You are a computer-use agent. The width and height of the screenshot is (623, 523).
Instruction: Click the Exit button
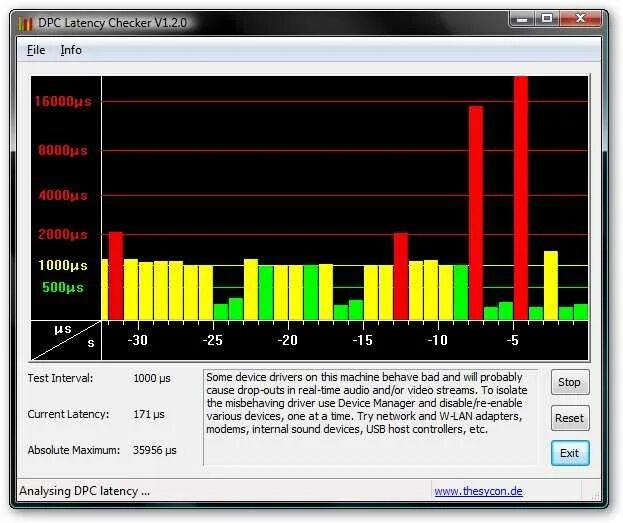570,453
